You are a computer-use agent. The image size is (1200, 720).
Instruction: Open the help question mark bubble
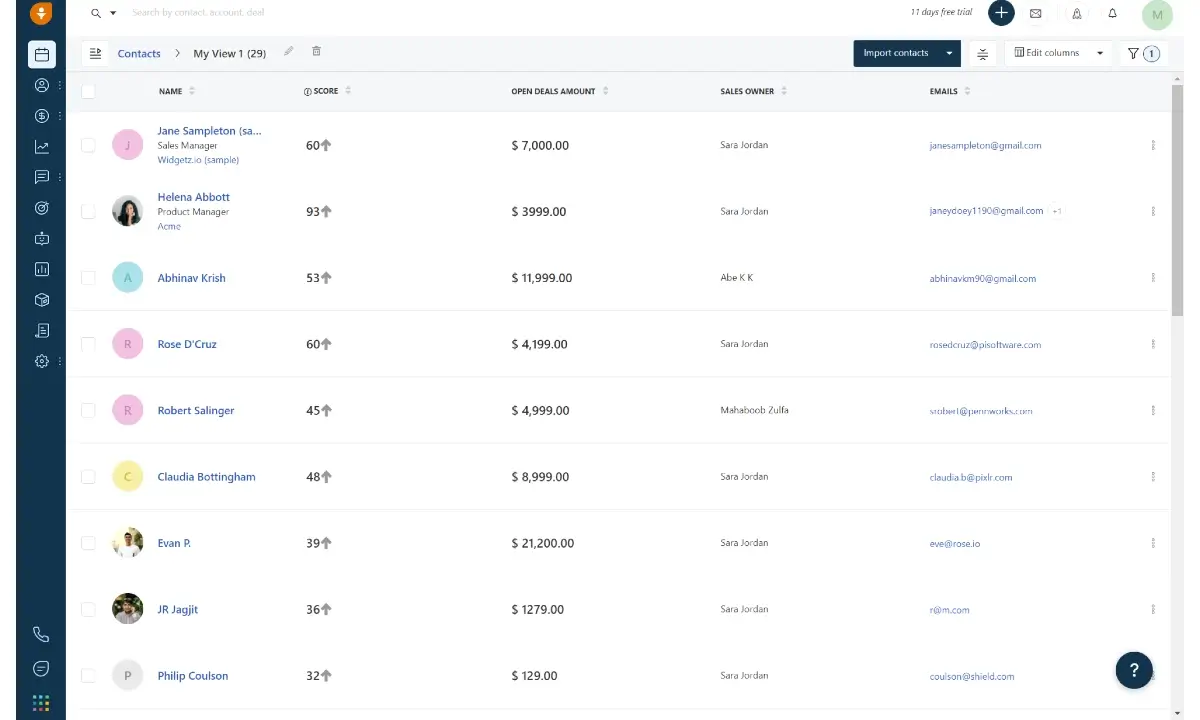point(1133,670)
